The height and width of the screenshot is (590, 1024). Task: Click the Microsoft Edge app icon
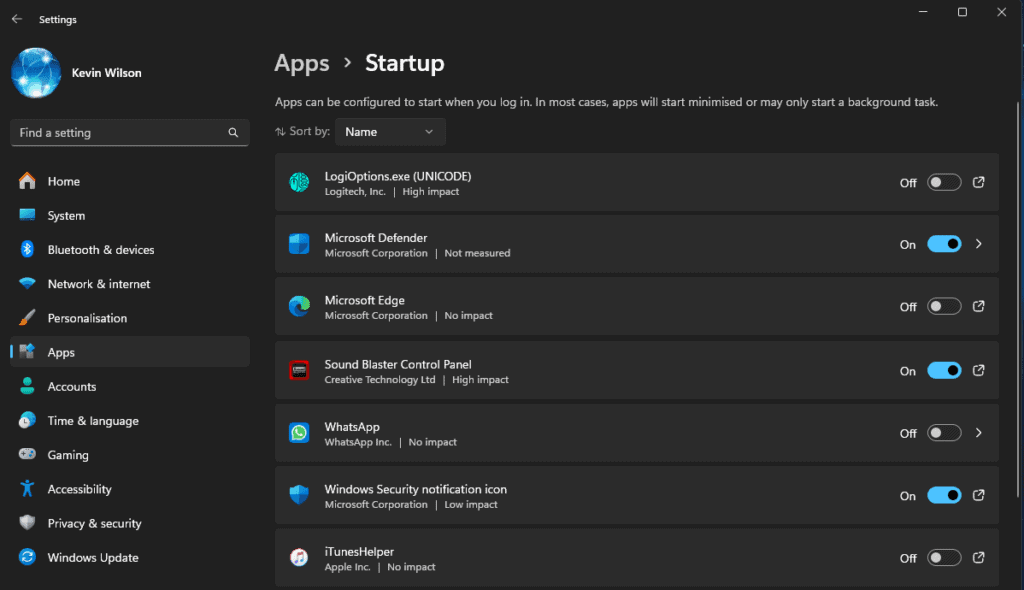pos(299,306)
